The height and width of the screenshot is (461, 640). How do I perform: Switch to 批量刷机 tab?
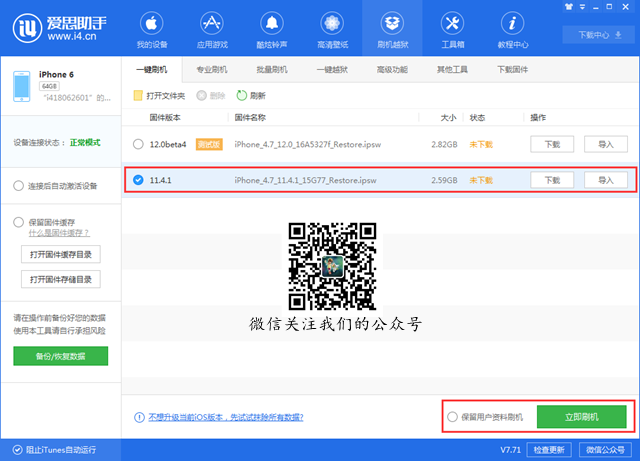click(272, 70)
